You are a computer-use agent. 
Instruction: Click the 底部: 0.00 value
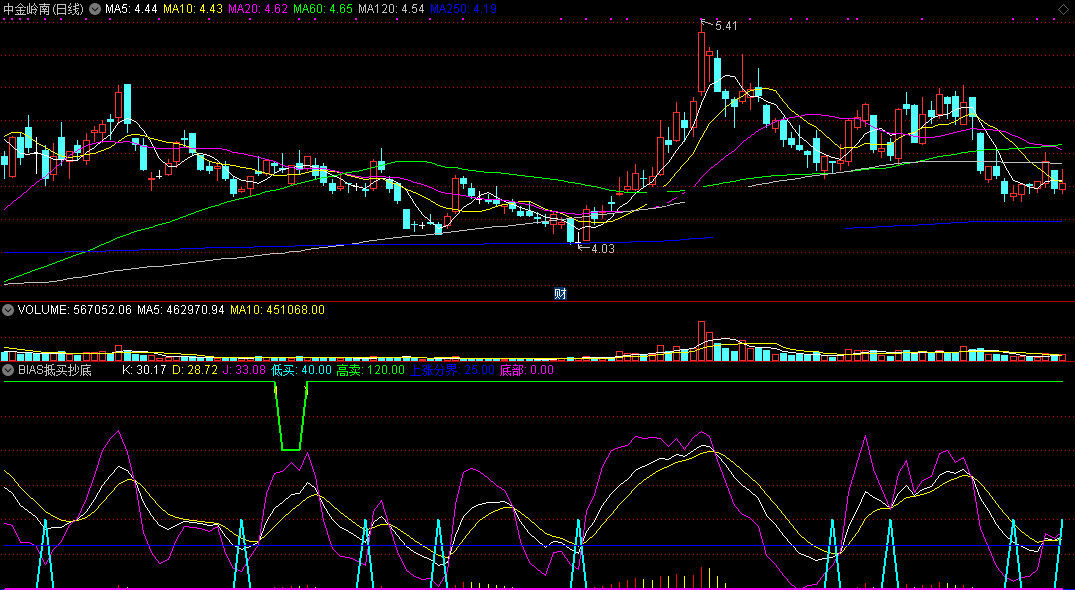(x=527, y=370)
